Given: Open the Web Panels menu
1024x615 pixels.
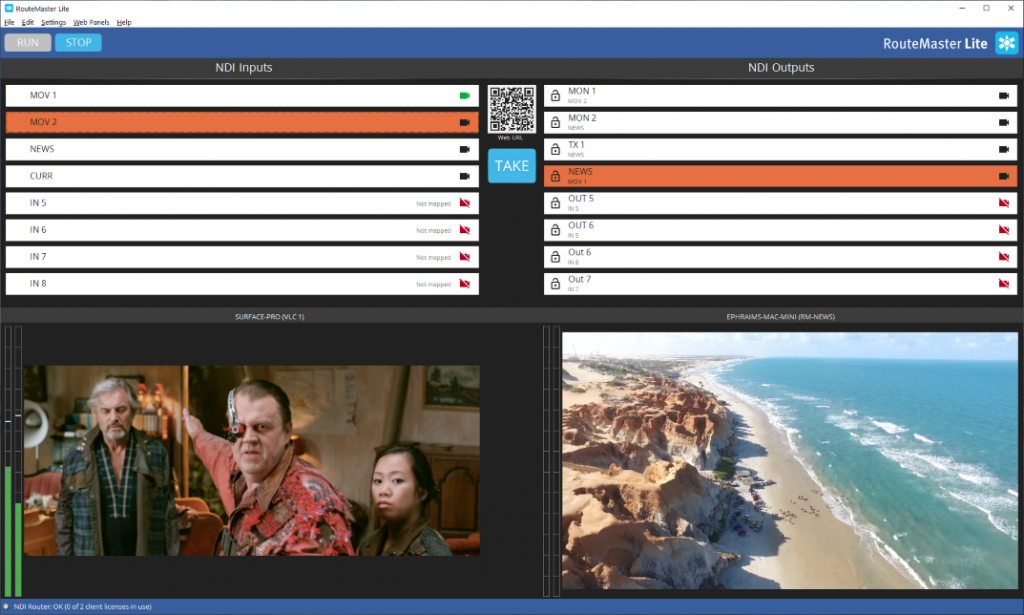Looking at the screenshot, I should (x=91, y=22).
